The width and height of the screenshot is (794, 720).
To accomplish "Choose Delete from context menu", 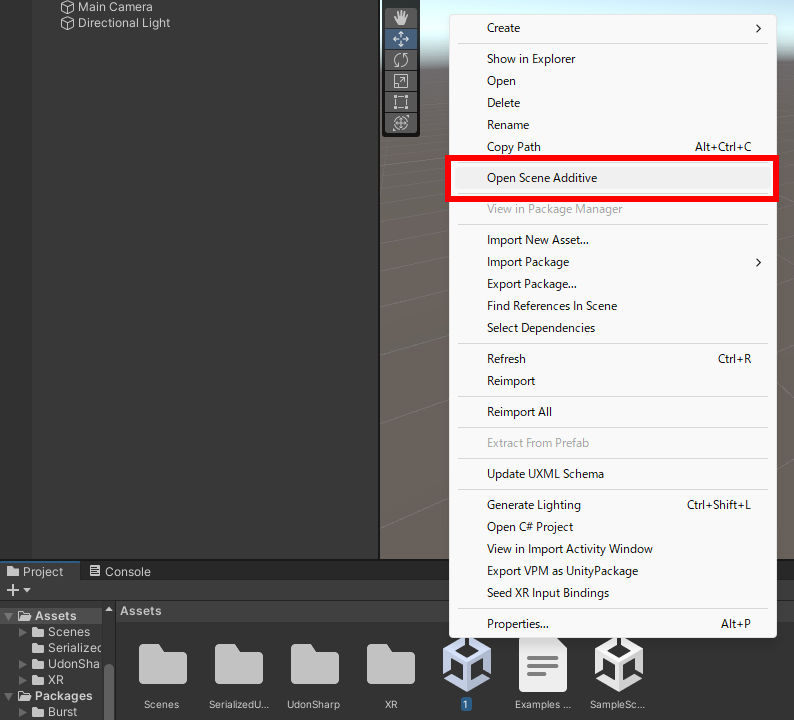I will tap(613, 103).
